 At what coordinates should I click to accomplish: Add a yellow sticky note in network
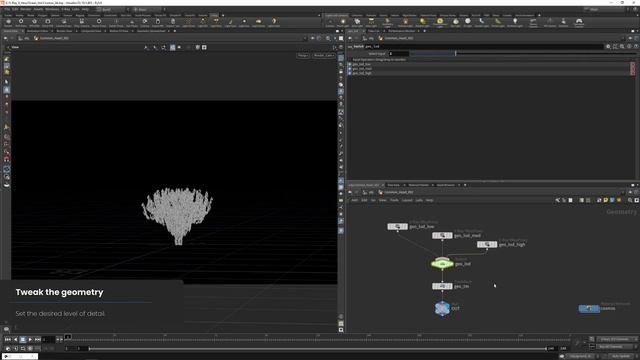point(606,200)
